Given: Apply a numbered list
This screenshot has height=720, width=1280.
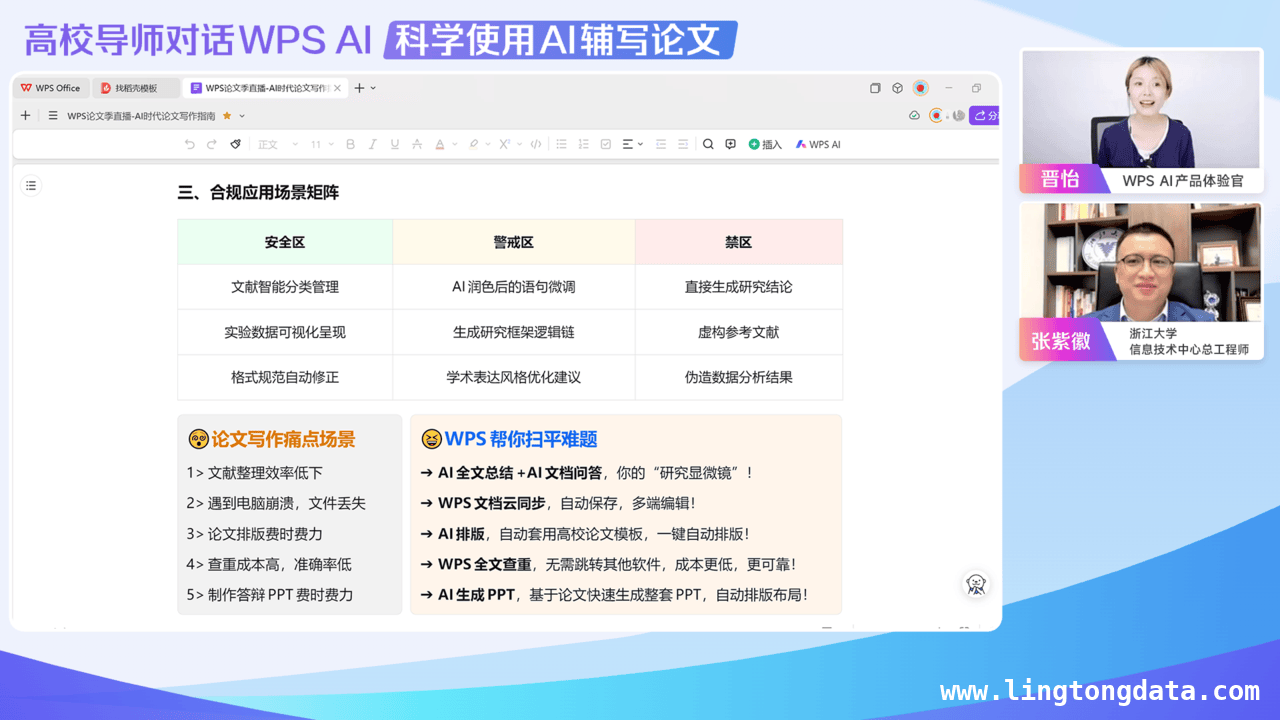Looking at the screenshot, I should tap(584, 144).
